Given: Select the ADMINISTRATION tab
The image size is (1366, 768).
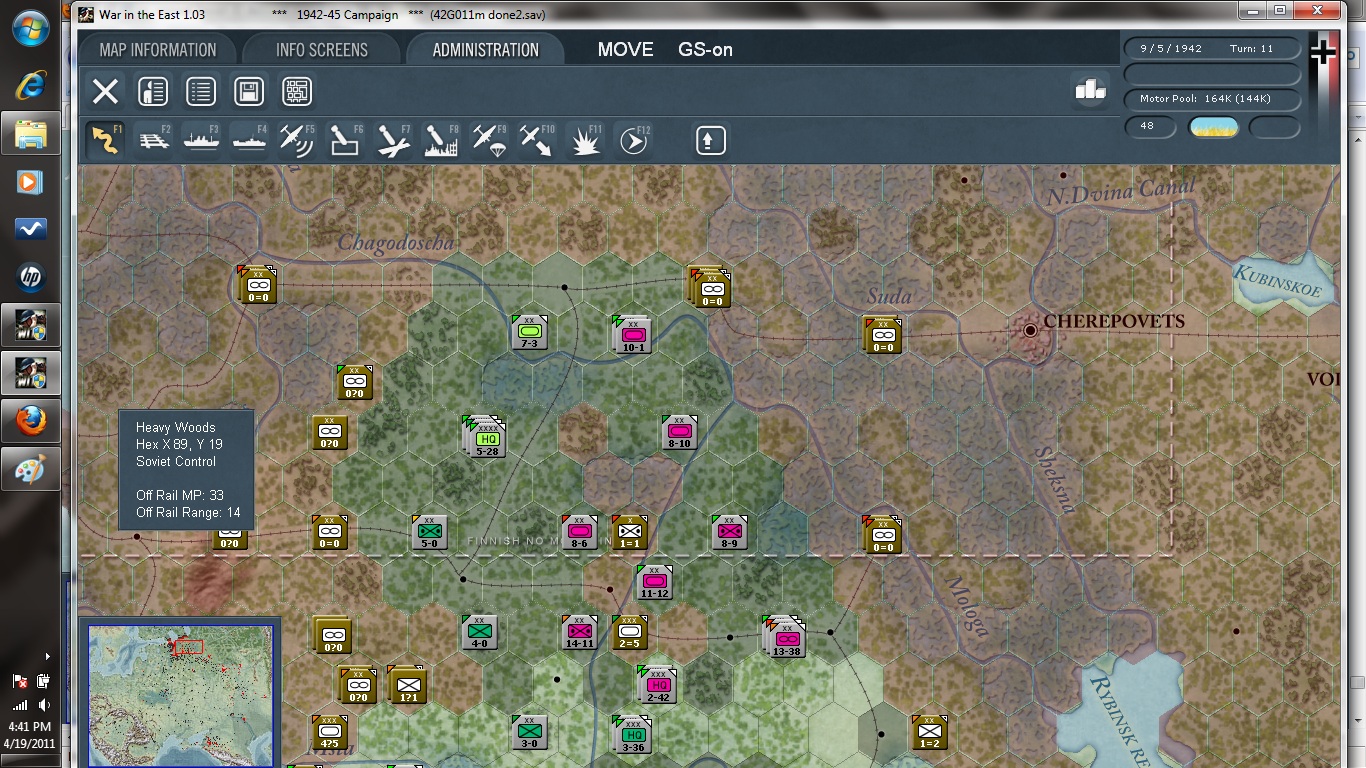Looking at the screenshot, I should click(x=486, y=50).
